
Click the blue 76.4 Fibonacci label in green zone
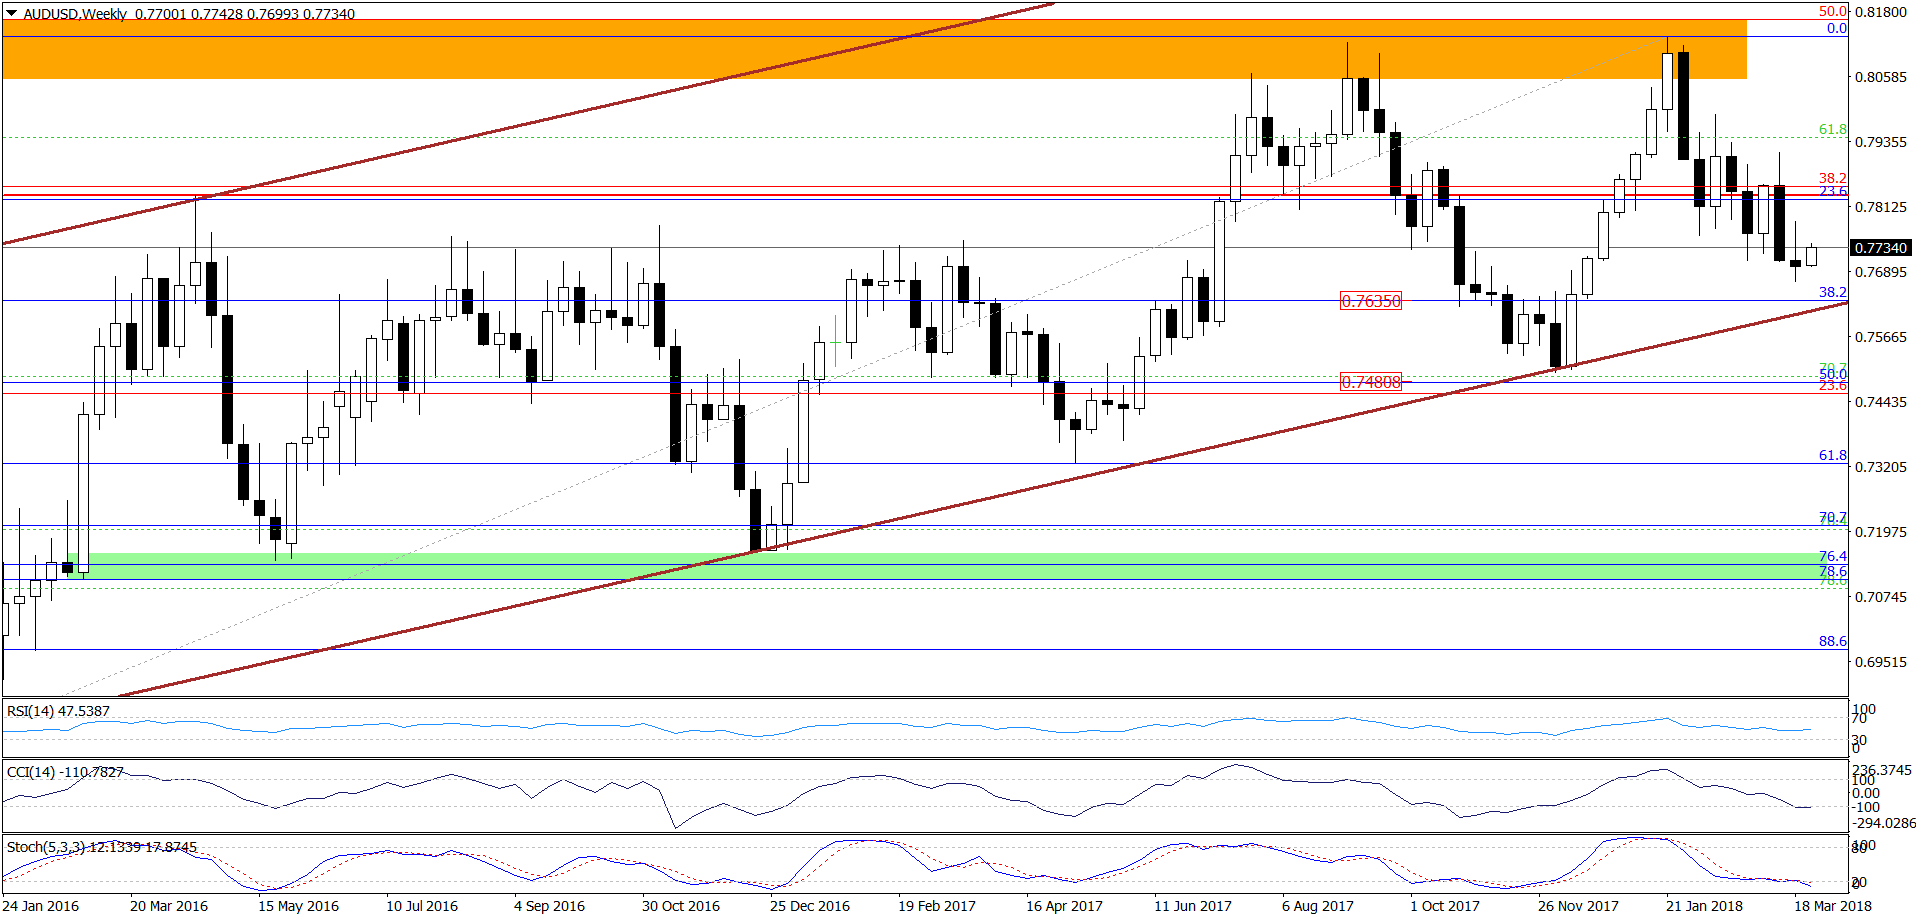click(x=1833, y=556)
